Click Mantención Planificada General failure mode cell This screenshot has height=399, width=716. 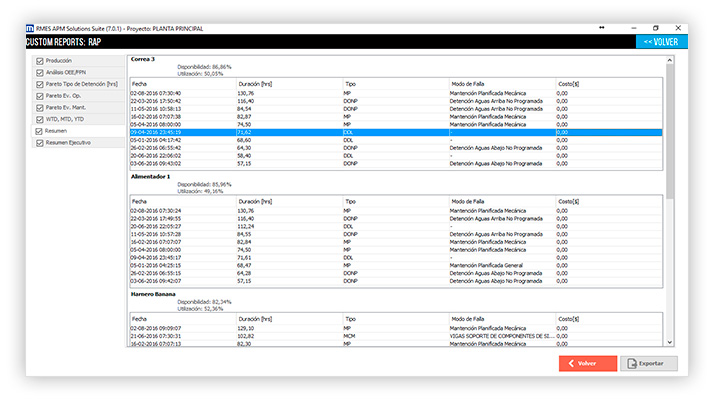point(486,265)
